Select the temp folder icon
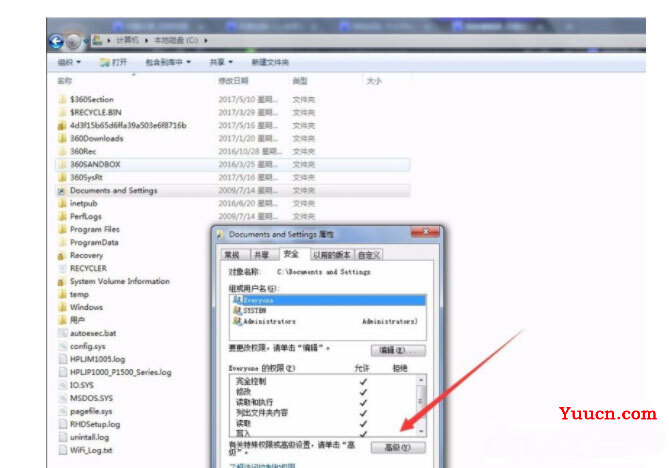This screenshot has width=669, height=468. [x=63, y=294]
